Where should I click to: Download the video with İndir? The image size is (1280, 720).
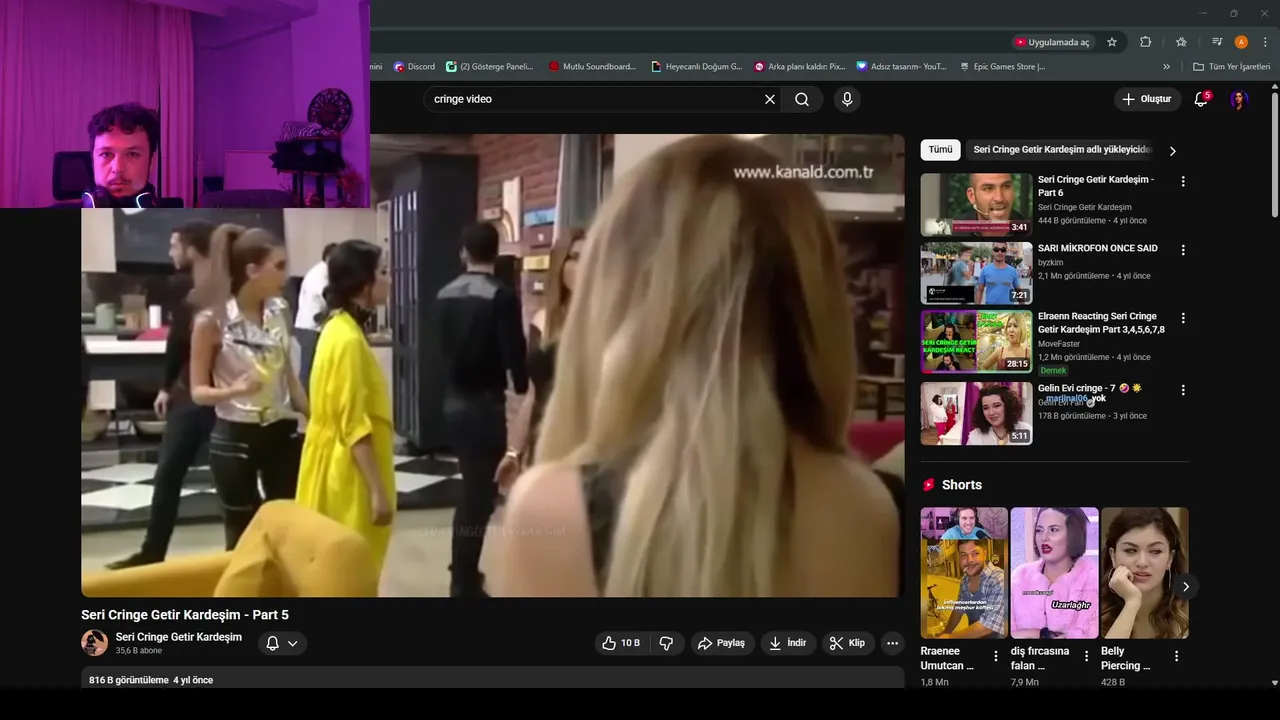[787, 643]
